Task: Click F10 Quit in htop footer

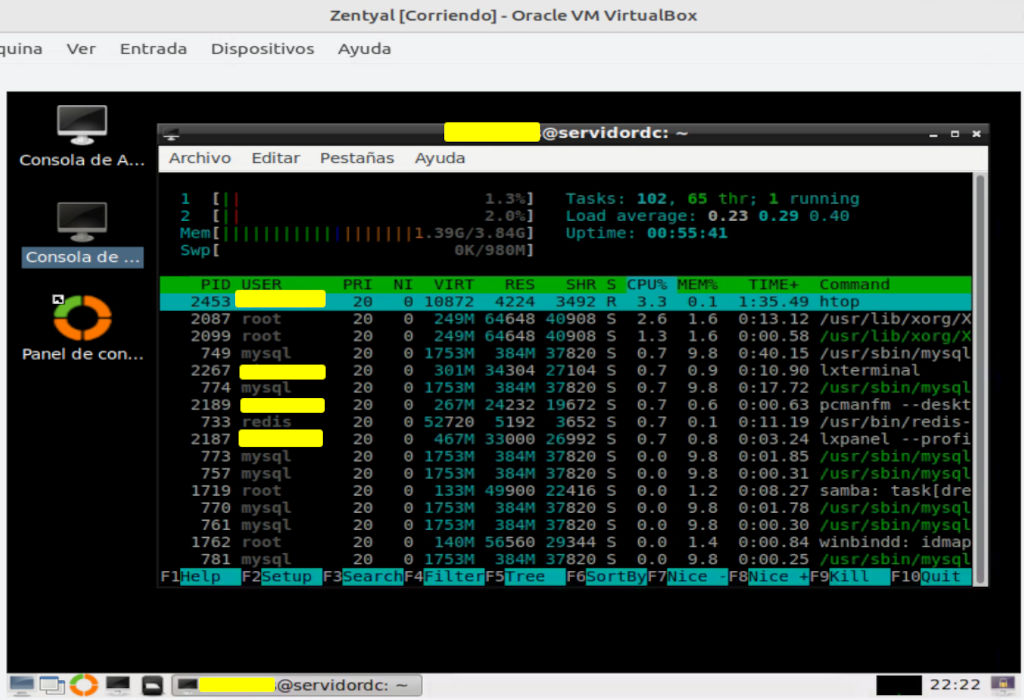Action: [931, 577]
